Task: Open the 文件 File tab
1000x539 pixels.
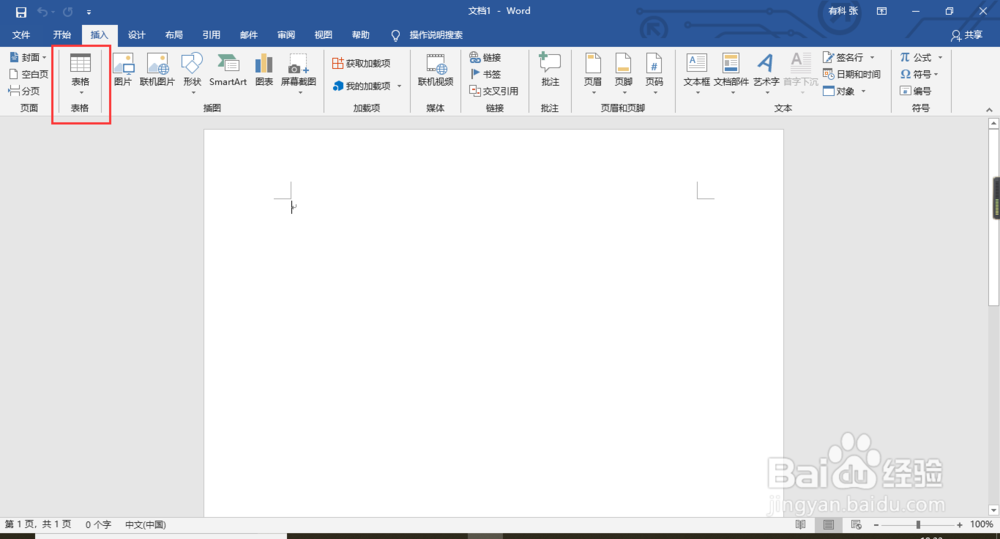Action: [21, 35]
